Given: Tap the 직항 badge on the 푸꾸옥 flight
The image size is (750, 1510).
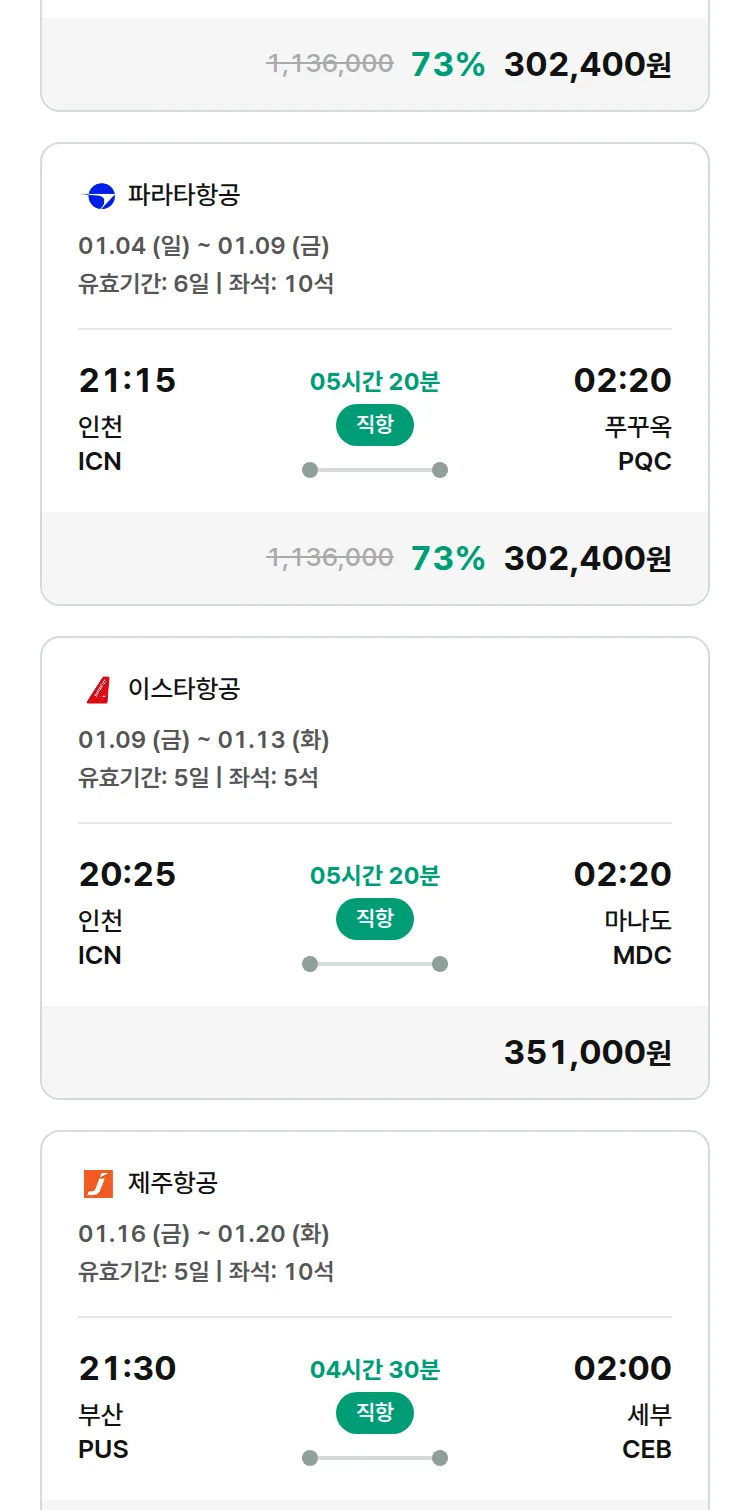Looking at the screenshot, I should pos(374,425).
